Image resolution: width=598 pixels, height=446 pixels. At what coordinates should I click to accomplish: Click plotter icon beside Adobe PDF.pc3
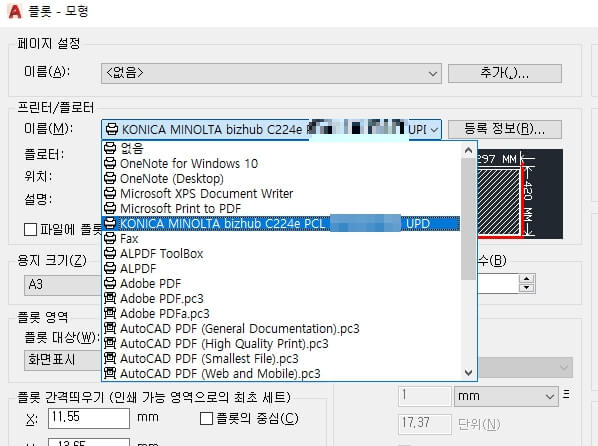tap(110, 298)
